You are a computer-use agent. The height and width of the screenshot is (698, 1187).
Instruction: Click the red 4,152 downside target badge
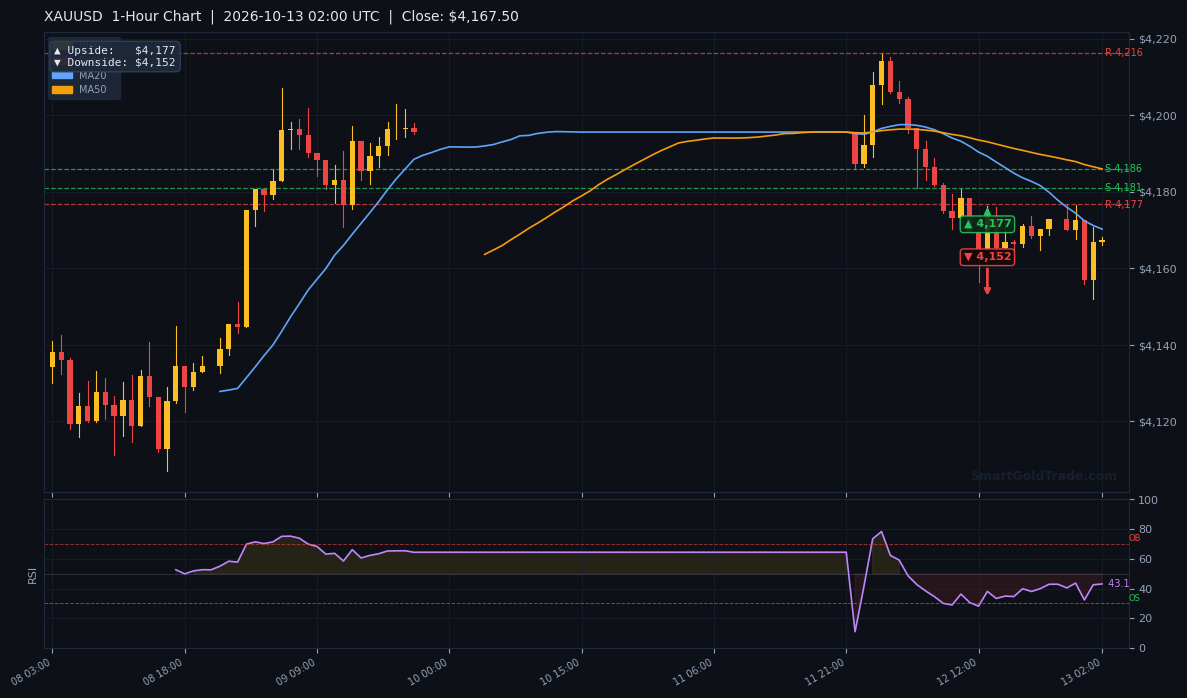point(987,257)
